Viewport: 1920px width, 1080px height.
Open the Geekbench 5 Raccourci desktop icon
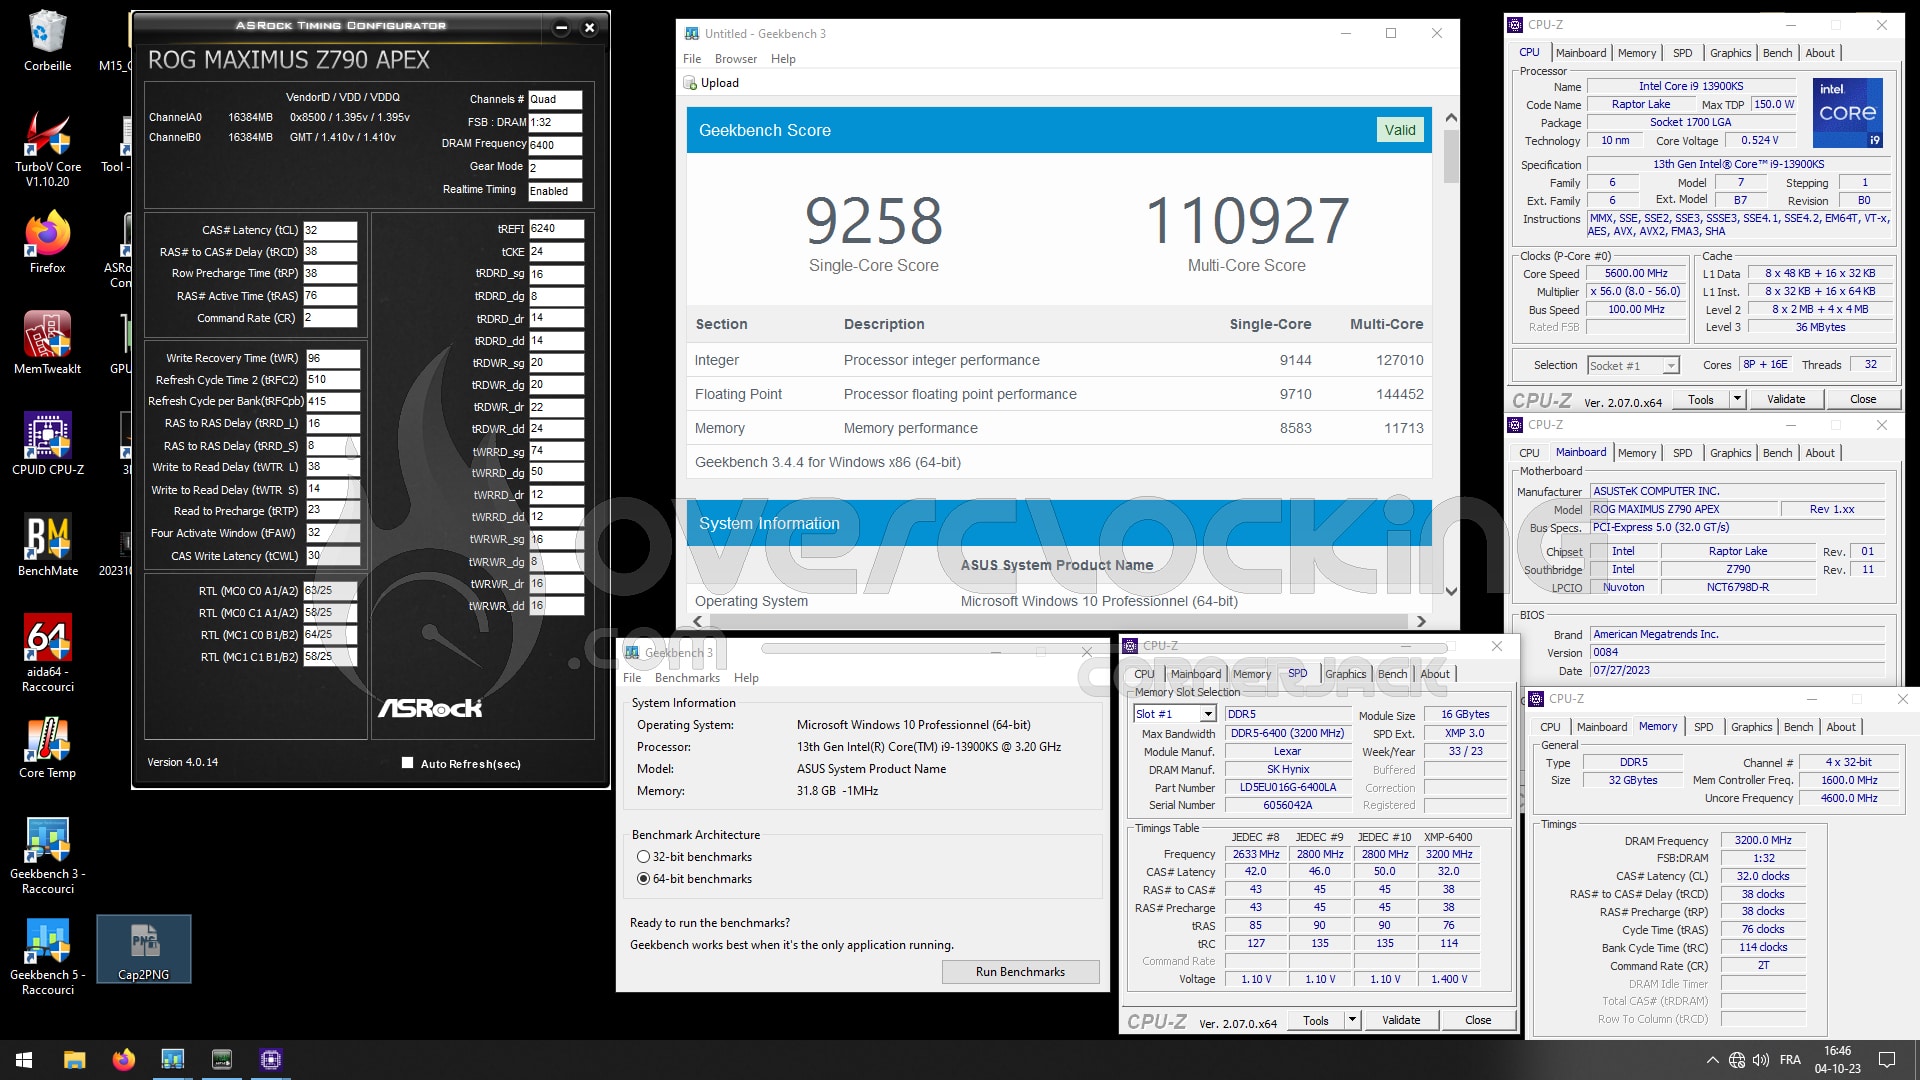point(47,957)
